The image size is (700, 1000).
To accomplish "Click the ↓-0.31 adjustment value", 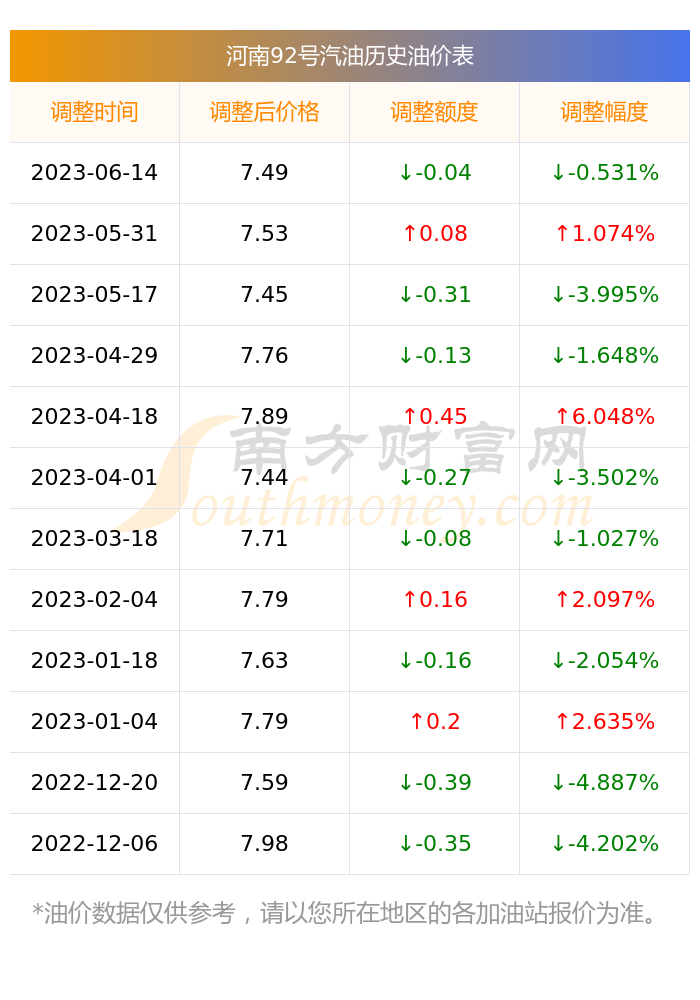I will [434, 295].
